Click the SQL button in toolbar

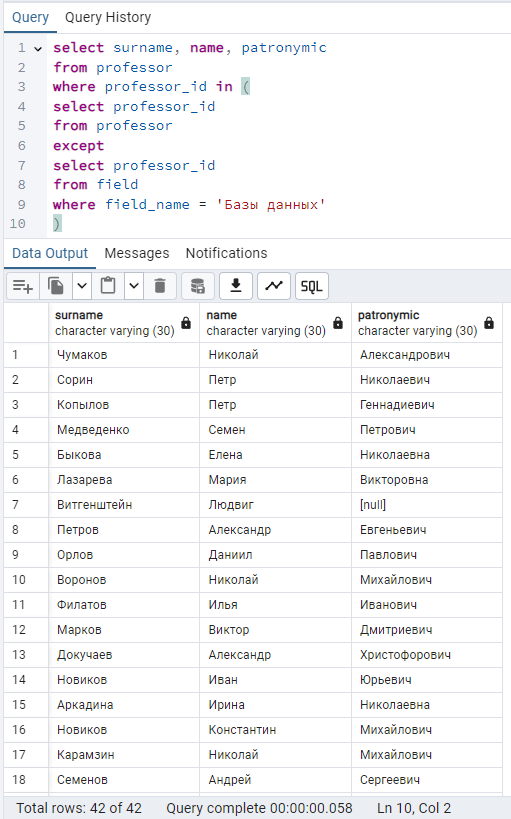tap(312, 286)
